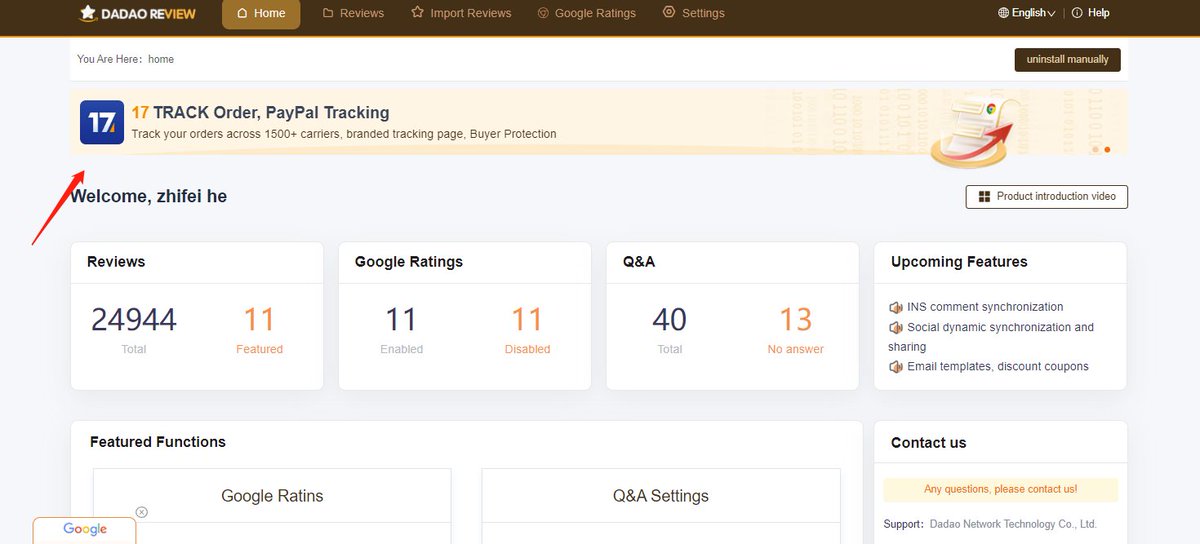Click the INS comment synchronization megaphone icon
The width and height of the screenshot is (1200, 544).
coord(896,307)
